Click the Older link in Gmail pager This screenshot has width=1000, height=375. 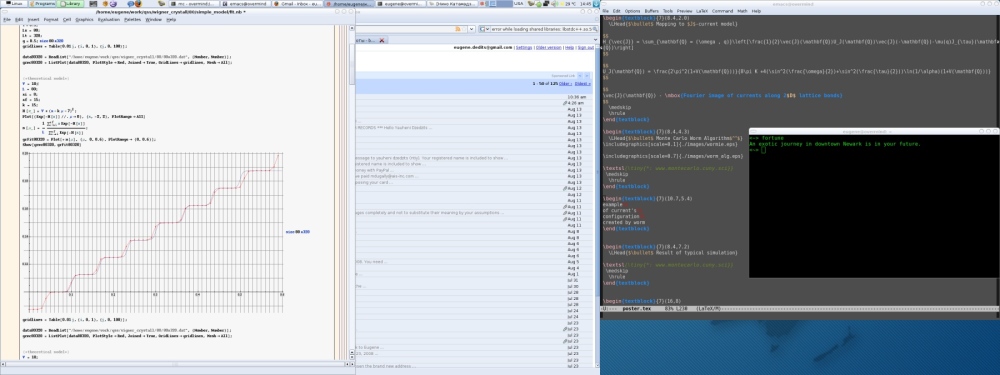pos(565,84)
